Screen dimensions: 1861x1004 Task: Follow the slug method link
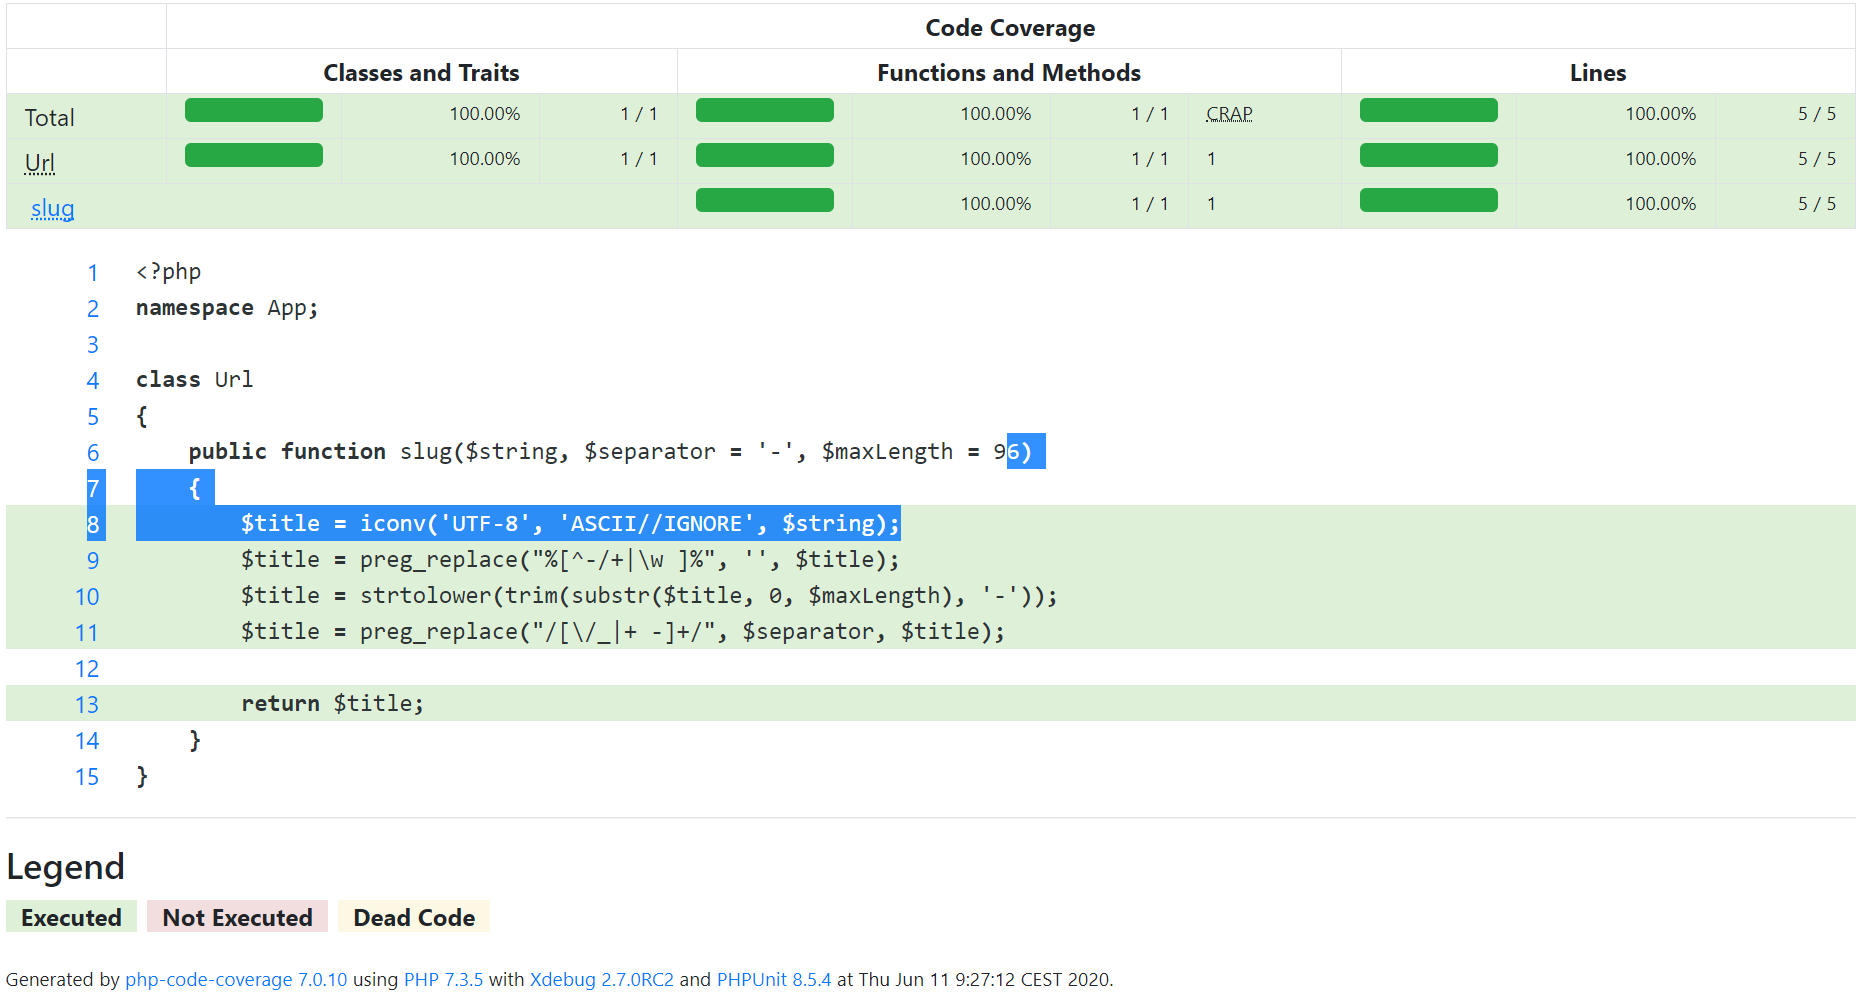click(x=53, y=208)
